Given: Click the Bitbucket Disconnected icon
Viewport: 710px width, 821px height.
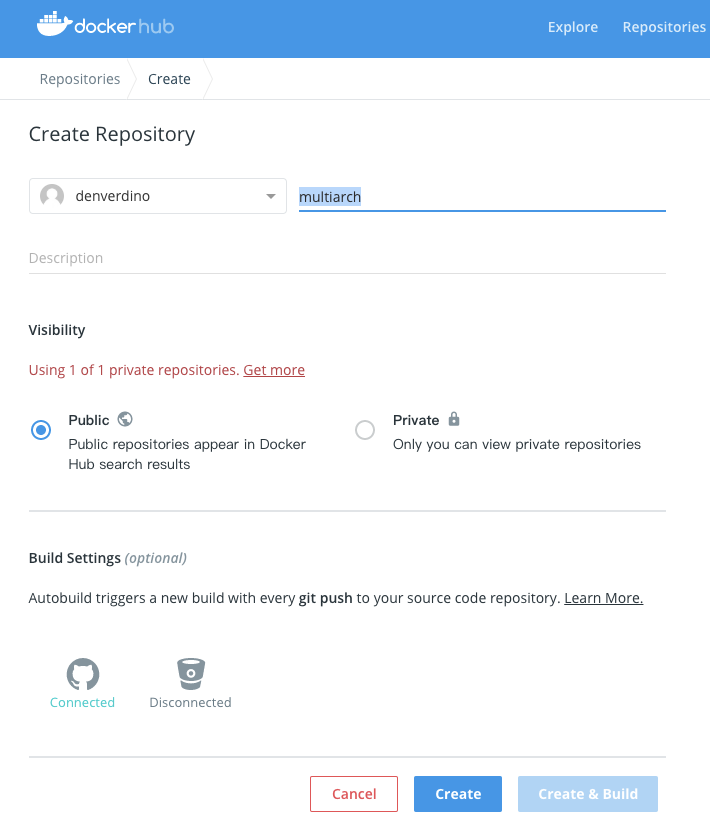Looking at the screenshot, I should [x=191, y=674].
